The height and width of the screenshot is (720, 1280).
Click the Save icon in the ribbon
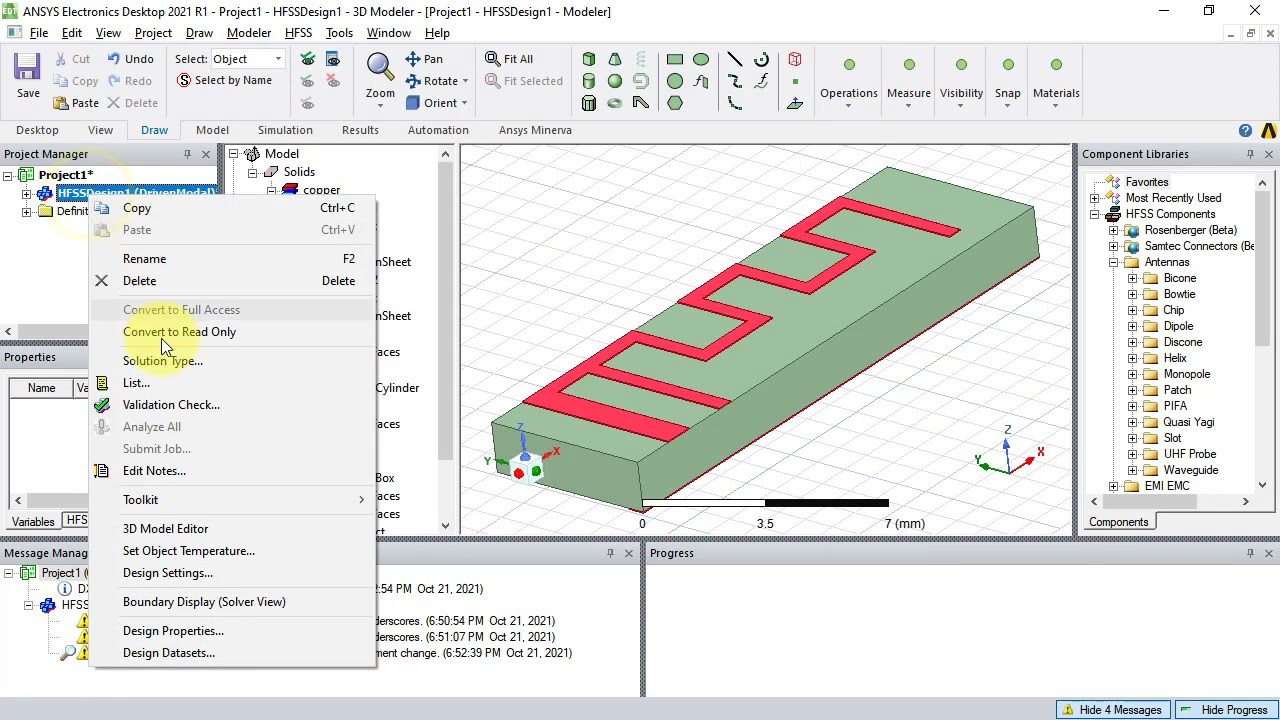tap(28, 76)
